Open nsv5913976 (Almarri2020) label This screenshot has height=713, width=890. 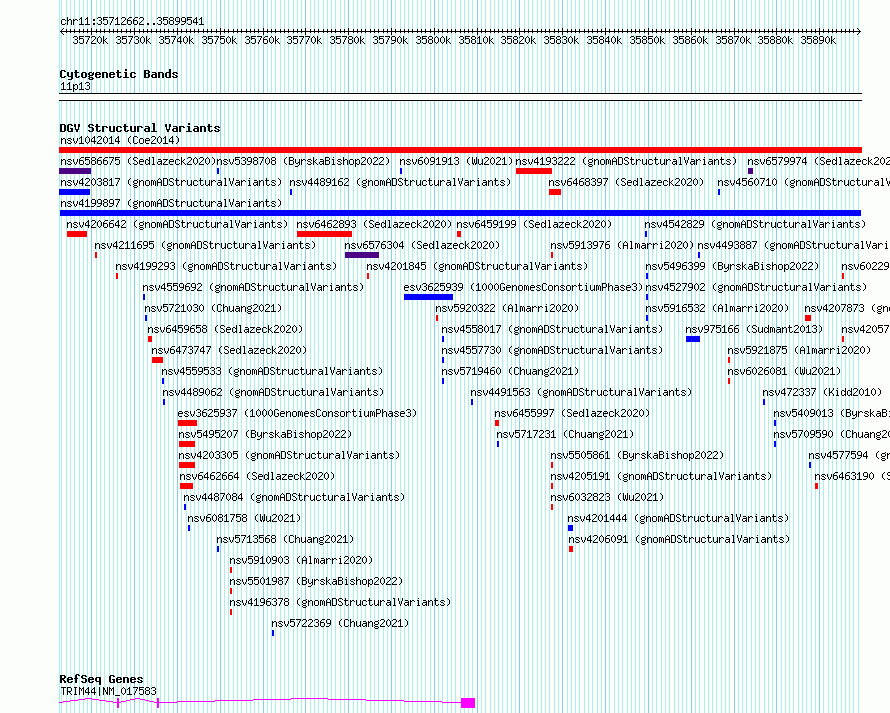(622, 245)
